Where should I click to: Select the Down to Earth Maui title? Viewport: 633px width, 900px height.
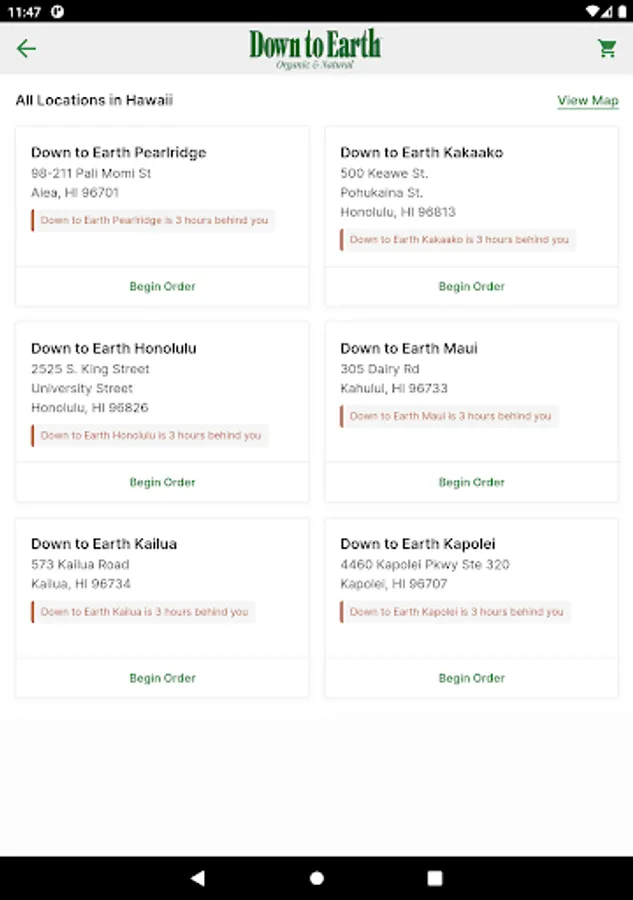(x=409, y=349)
